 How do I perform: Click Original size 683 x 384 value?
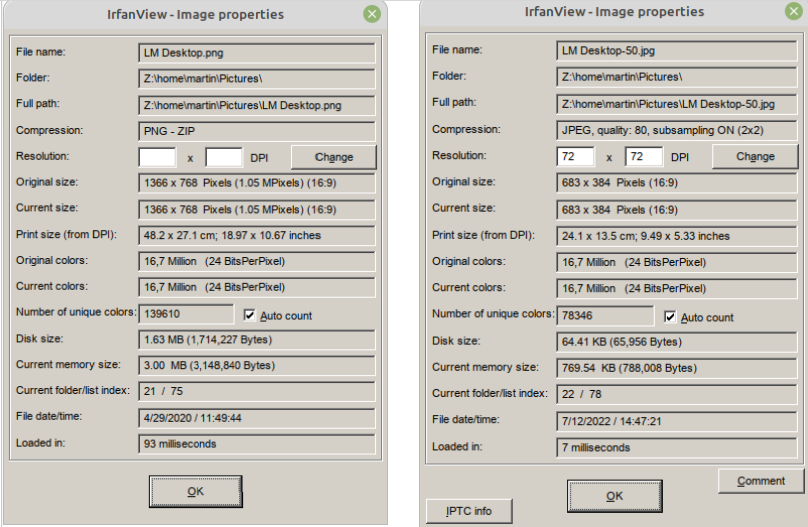(x=677, y=182)
